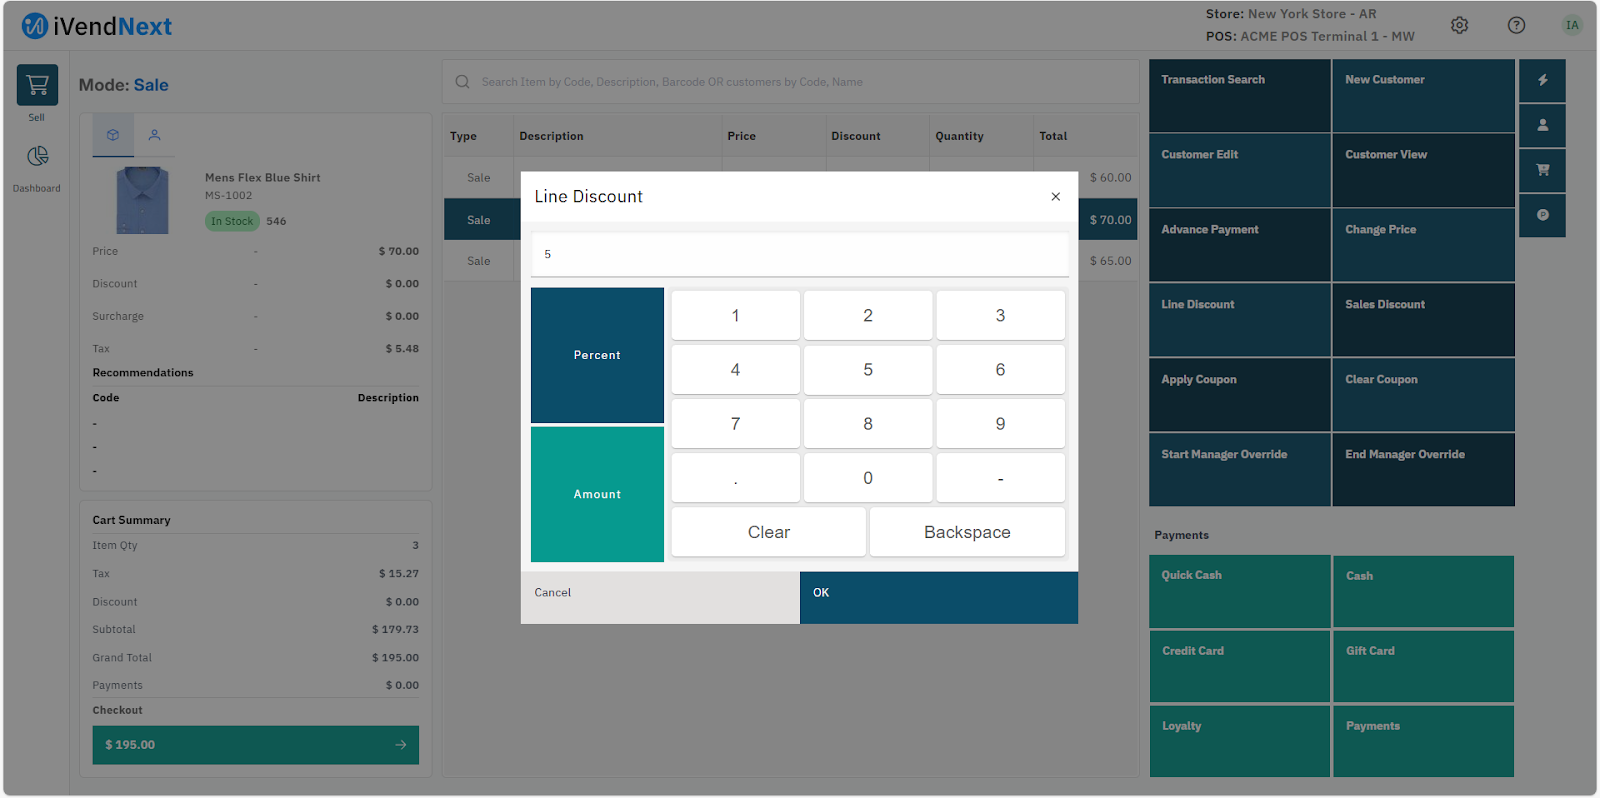The height and width of the screenshot is (798, 1600).
Task: Open the Sell cart icon
Action: point(37,86)
